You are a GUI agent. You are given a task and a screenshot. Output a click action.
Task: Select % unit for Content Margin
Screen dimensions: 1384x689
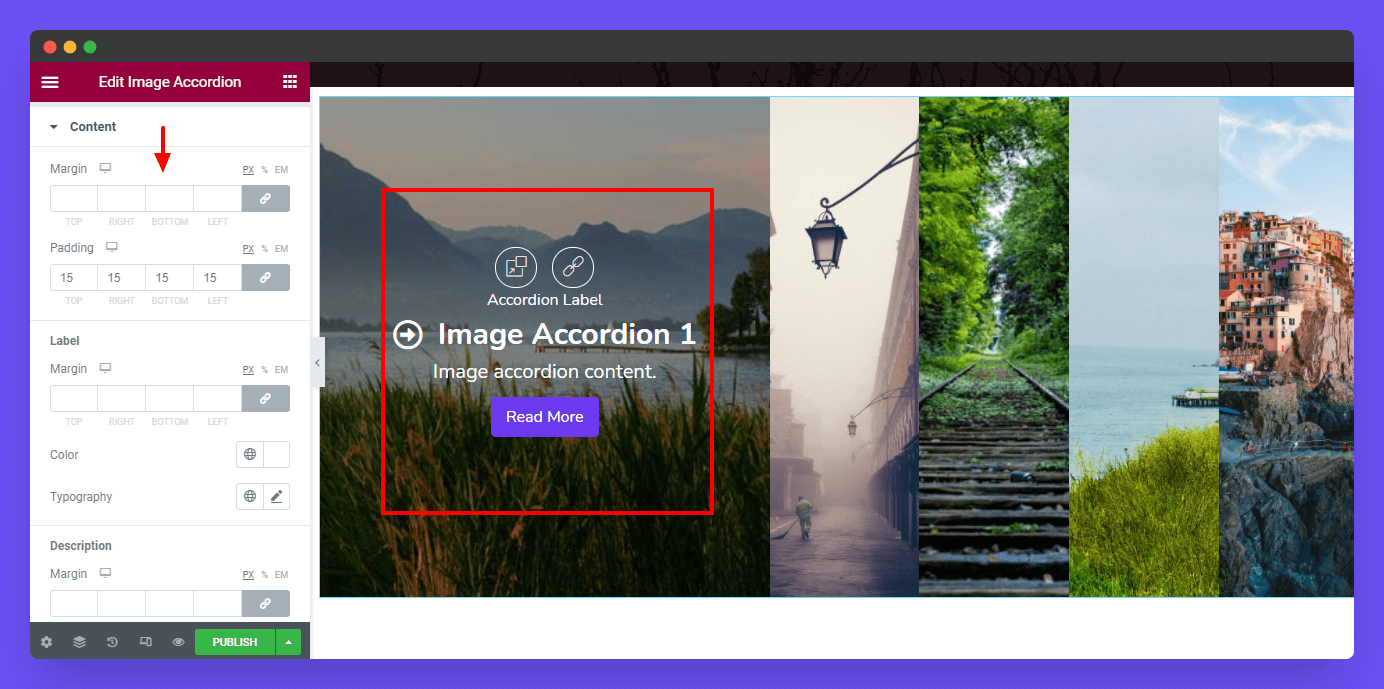(x=265, y=170)
